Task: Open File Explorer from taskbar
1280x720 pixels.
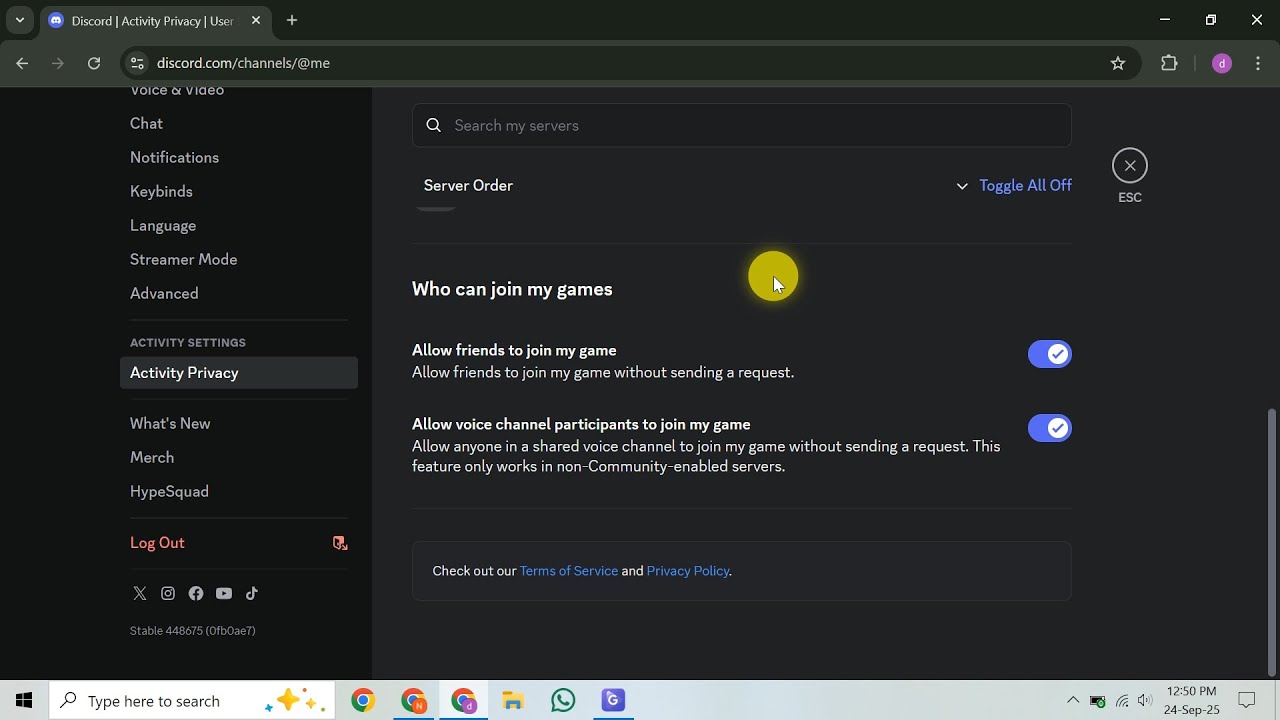Action: 513,701
